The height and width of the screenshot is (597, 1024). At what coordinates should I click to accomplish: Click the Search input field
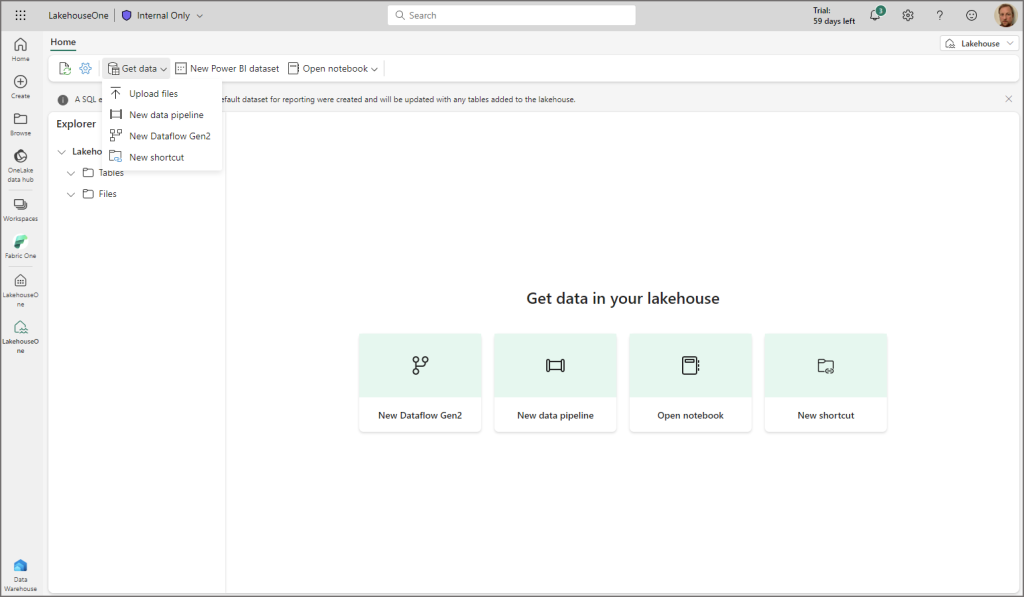pos(511,15)
